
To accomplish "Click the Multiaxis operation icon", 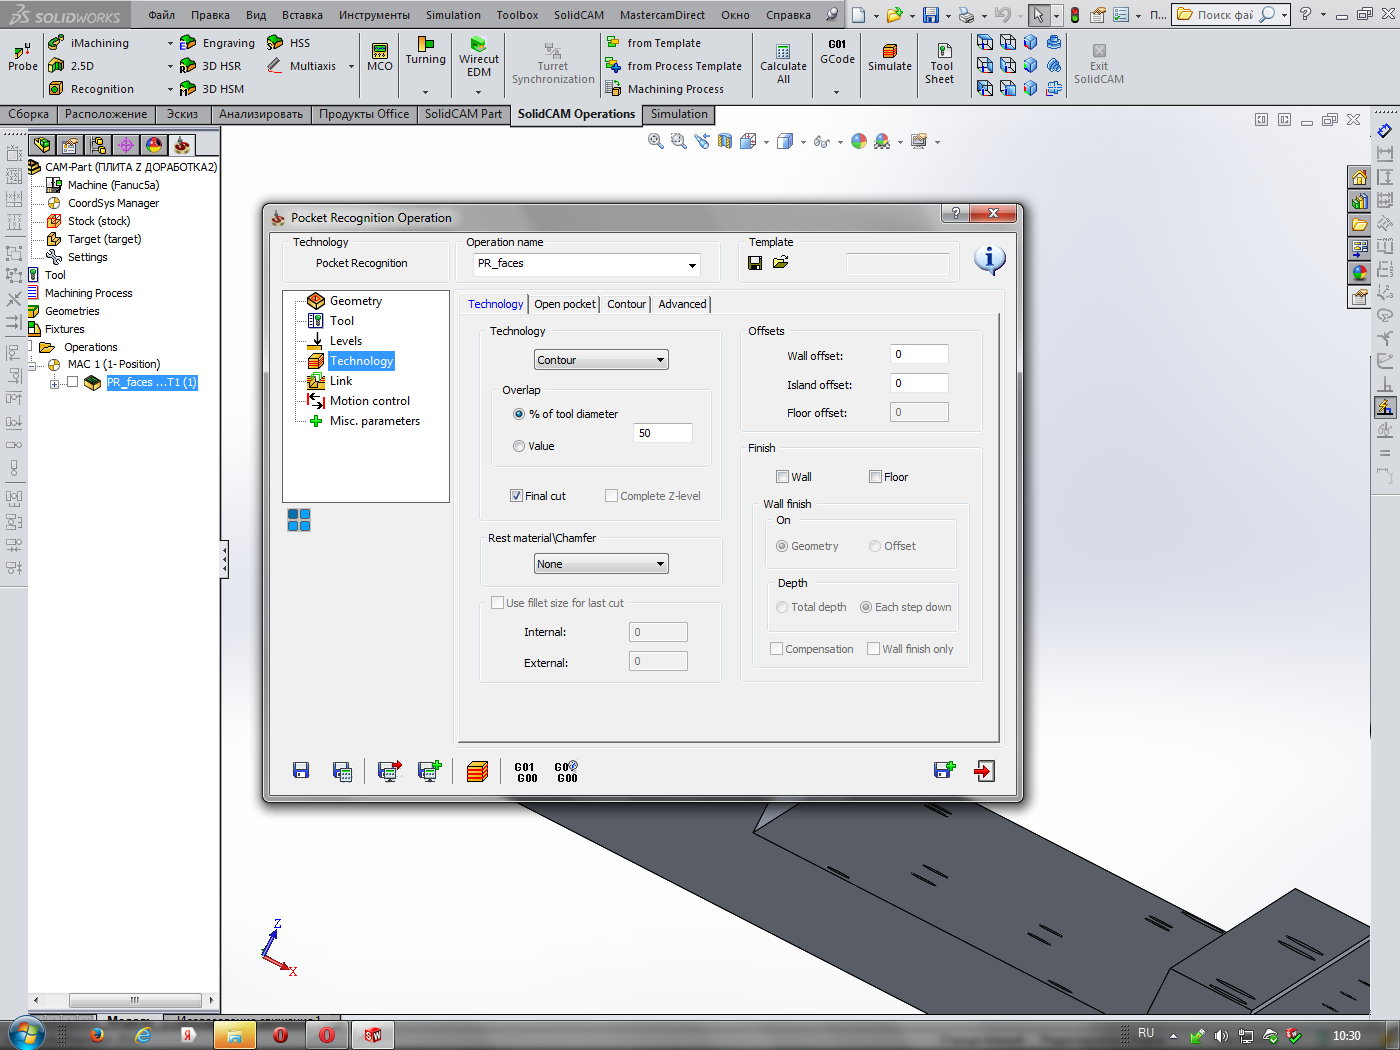I will (x=274, y=66).
